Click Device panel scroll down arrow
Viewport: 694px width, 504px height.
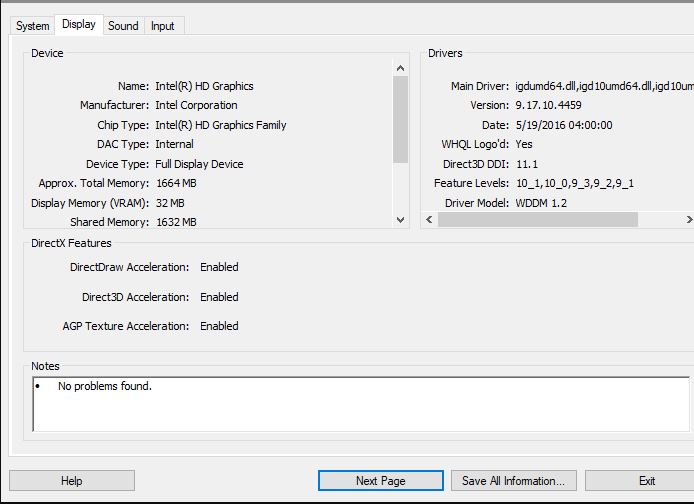click(x=401, y=219)
